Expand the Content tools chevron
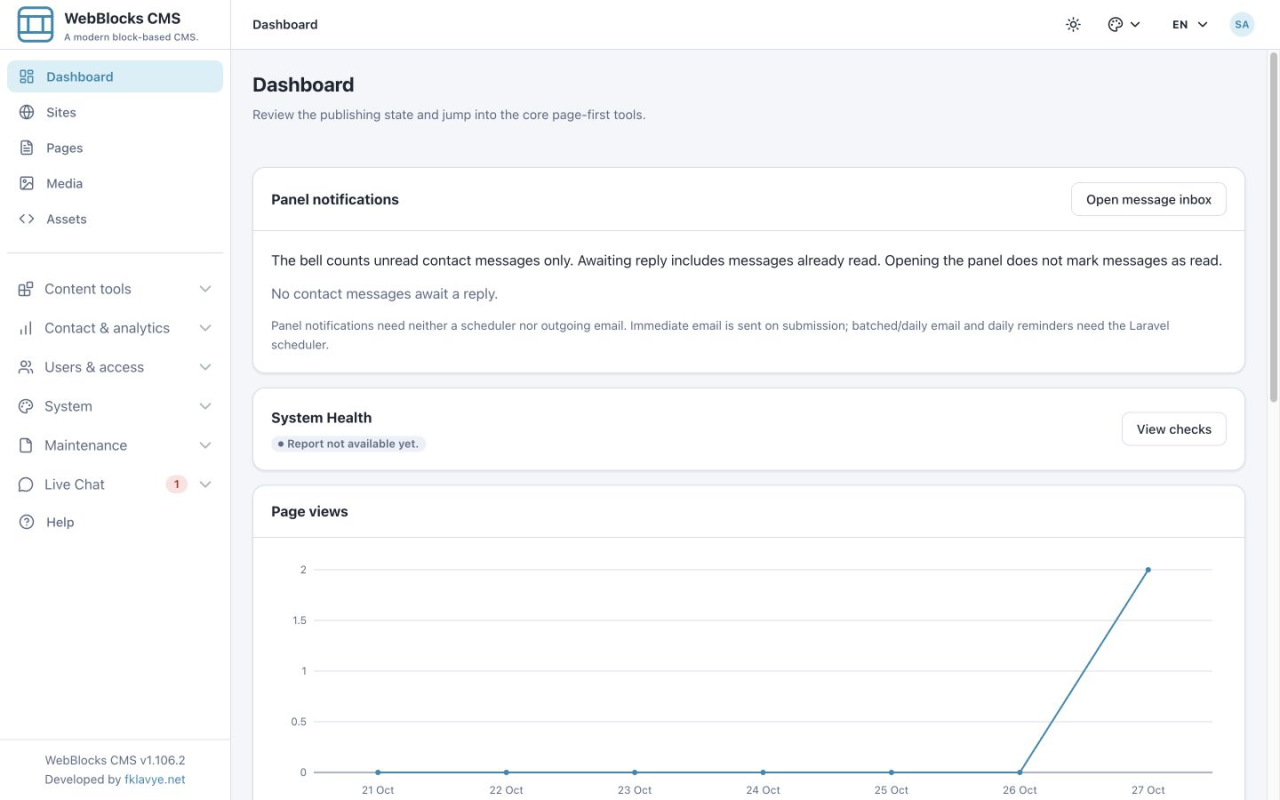This screenshot has height=800, width=1280. pyautogui.click(x=205, y=289)
